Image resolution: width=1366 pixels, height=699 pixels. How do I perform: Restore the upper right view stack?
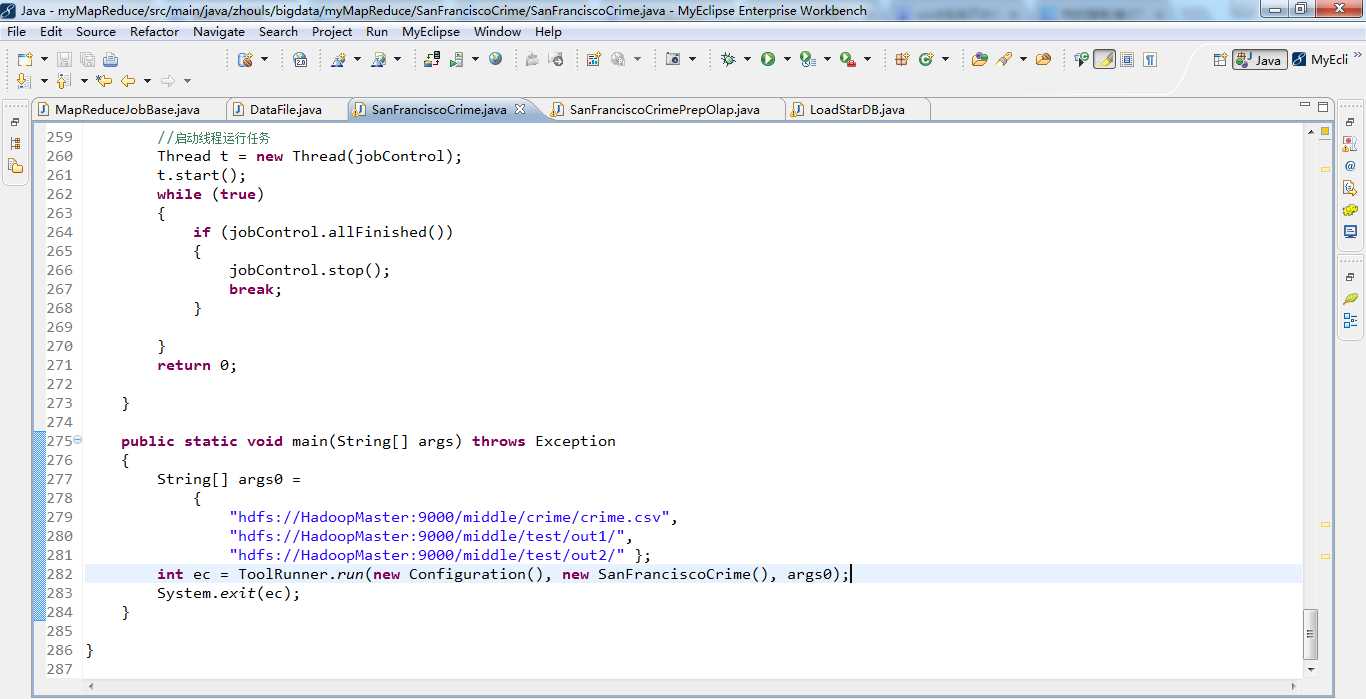coord(1350,120)
